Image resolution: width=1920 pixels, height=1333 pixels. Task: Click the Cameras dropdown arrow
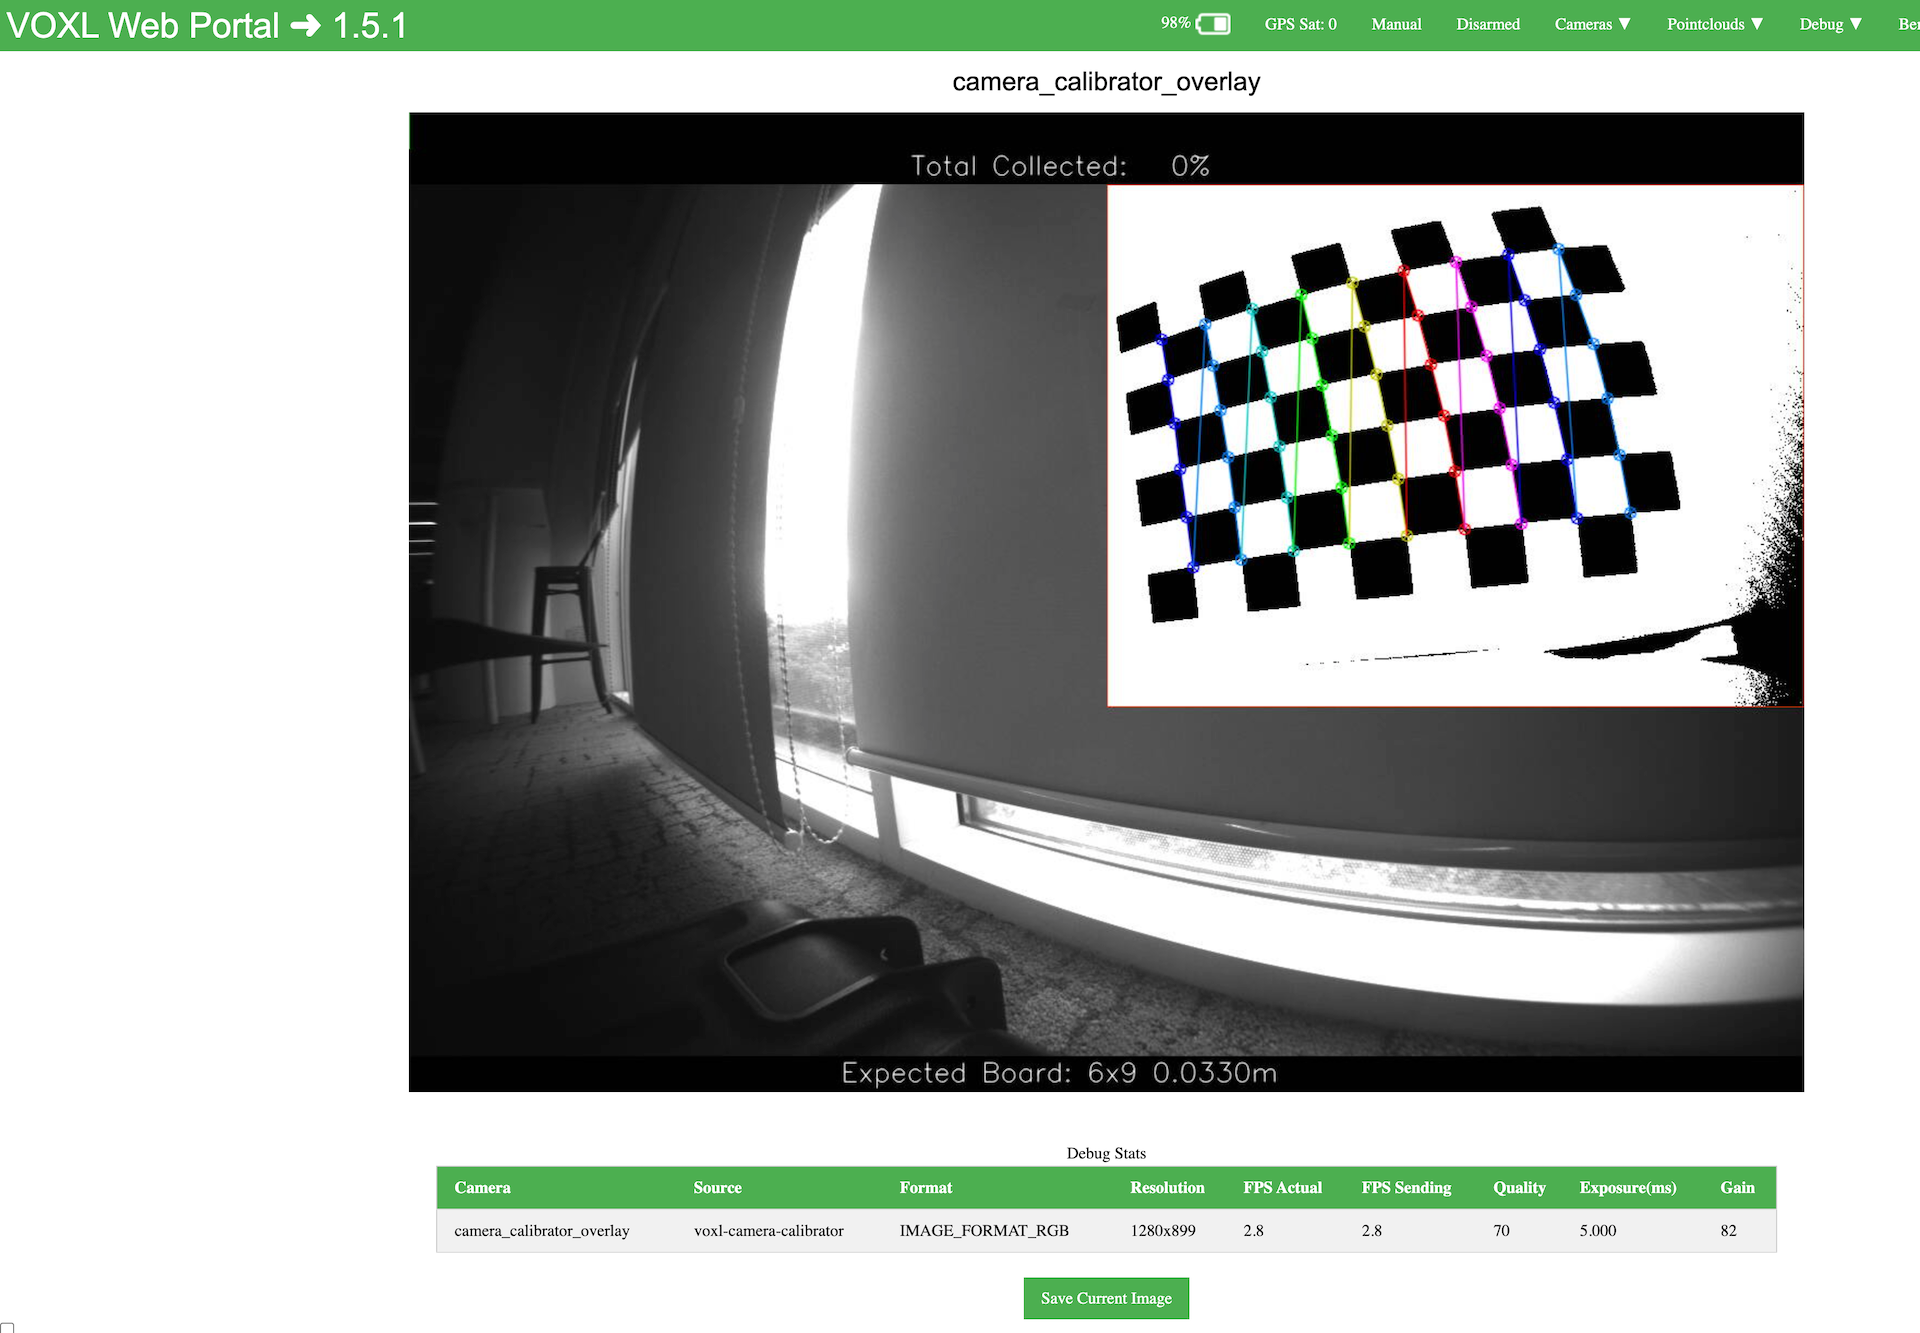click(x=1625, y=24)
